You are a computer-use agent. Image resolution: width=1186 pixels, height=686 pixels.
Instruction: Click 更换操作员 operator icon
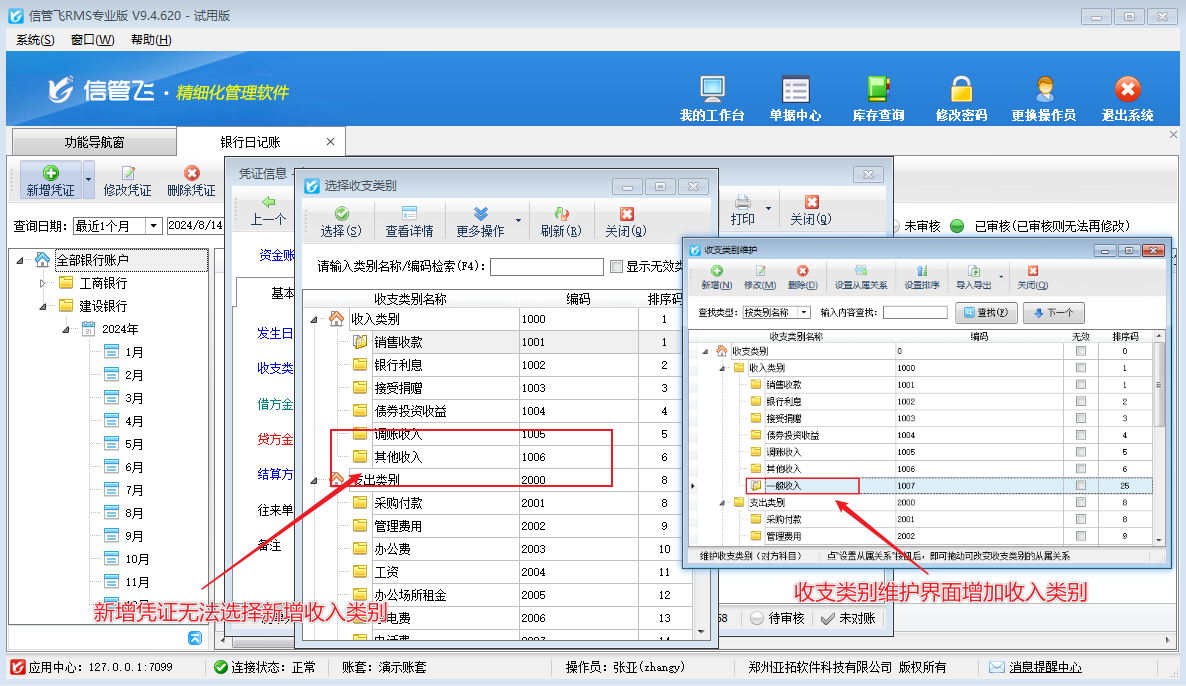1043,99
